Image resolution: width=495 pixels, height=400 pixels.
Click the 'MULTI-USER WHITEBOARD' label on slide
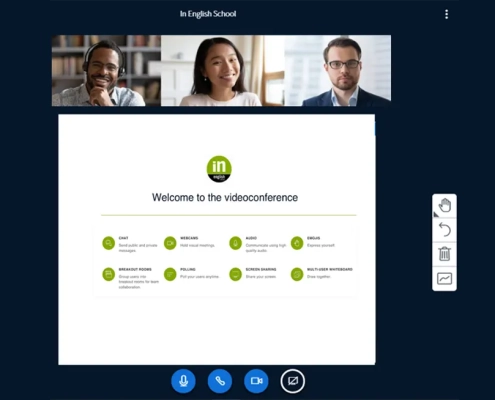[330, 269]
